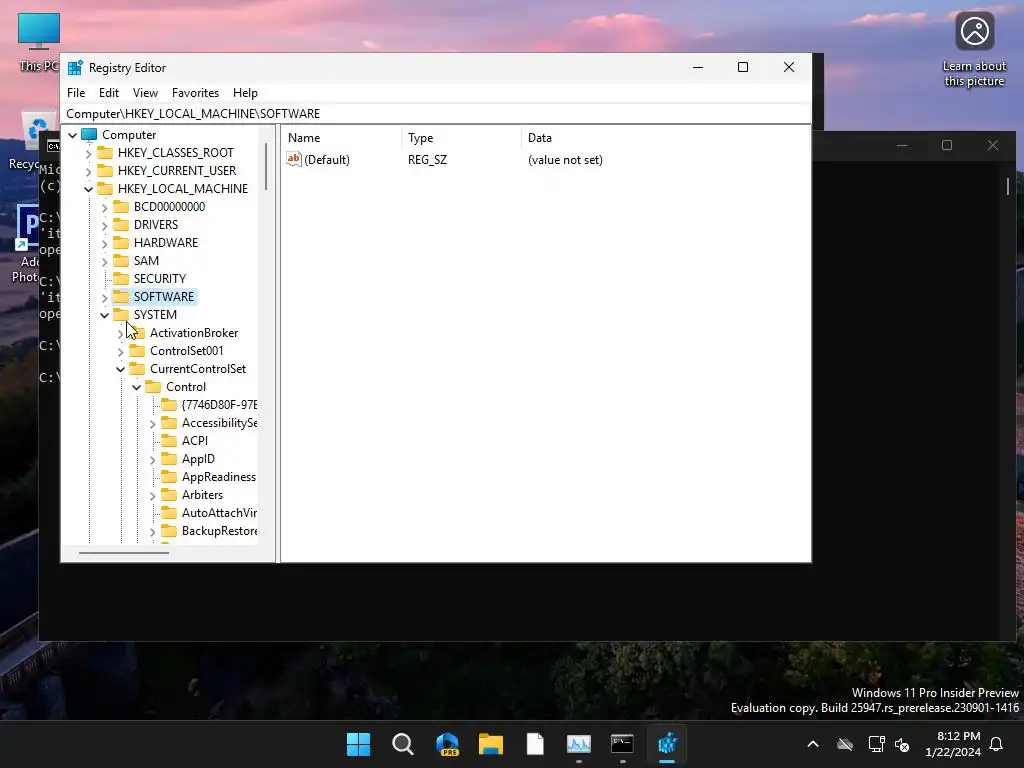Select HKEY_LOCAL_MACHINE in the tree

pos(183,189)
